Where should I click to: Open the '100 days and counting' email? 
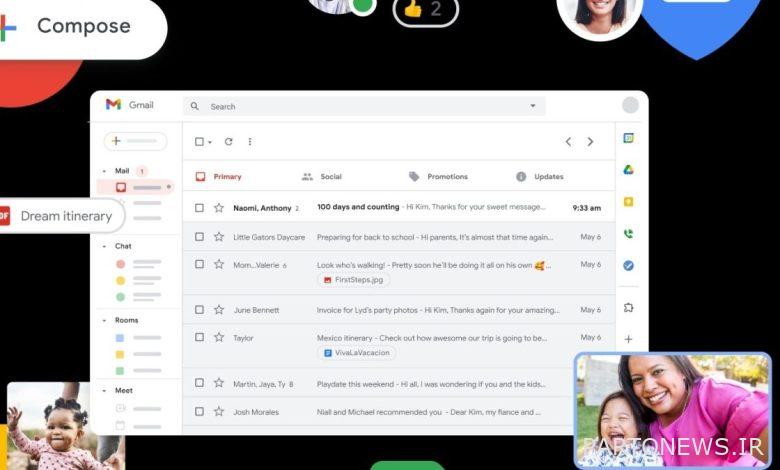pos(399,208)
